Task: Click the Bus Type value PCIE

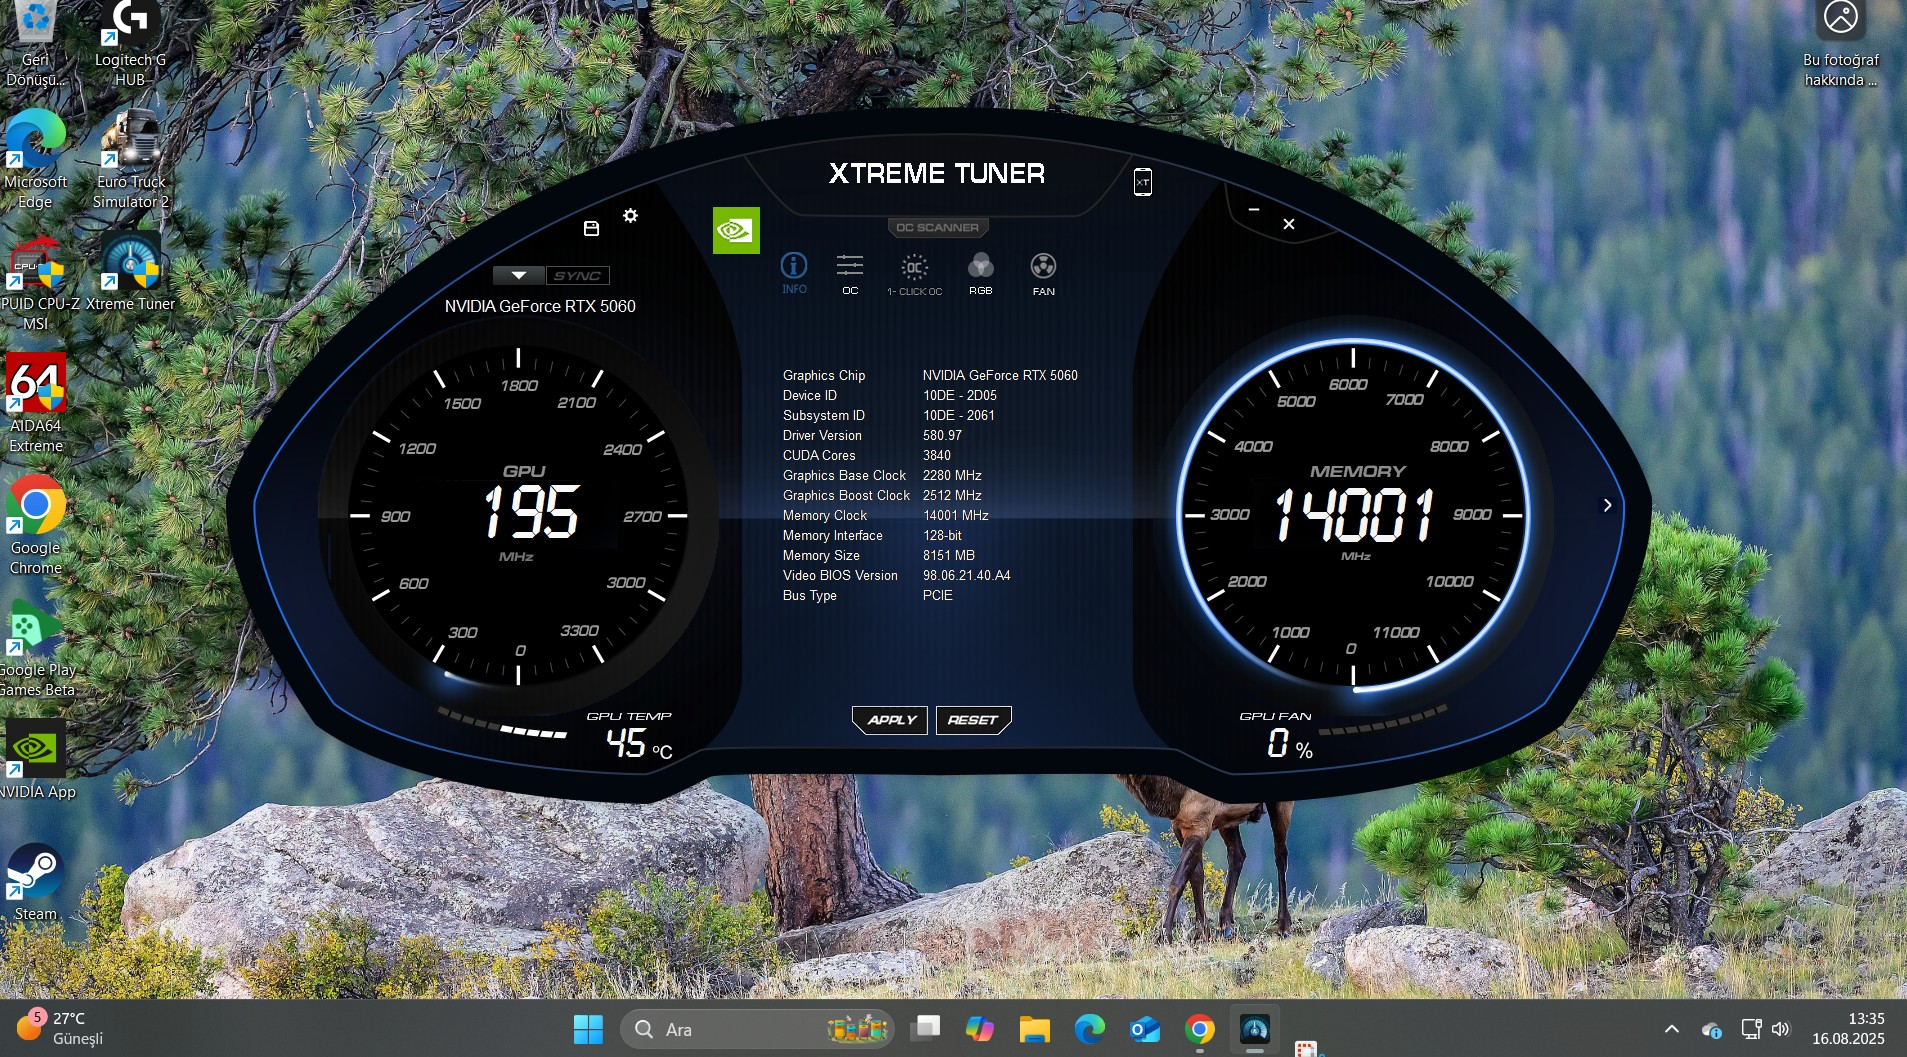Action: point(937,596)
